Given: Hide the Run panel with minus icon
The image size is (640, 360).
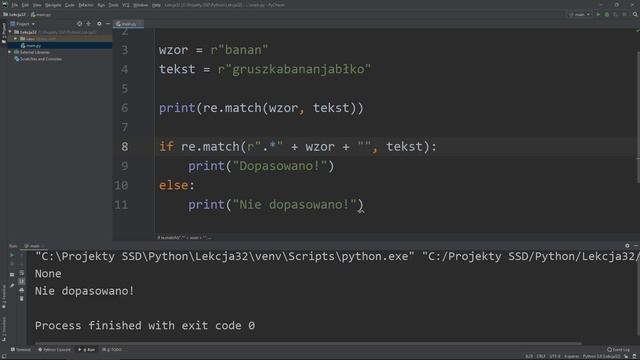Looking at the screenshot, I should coord(636,245).
